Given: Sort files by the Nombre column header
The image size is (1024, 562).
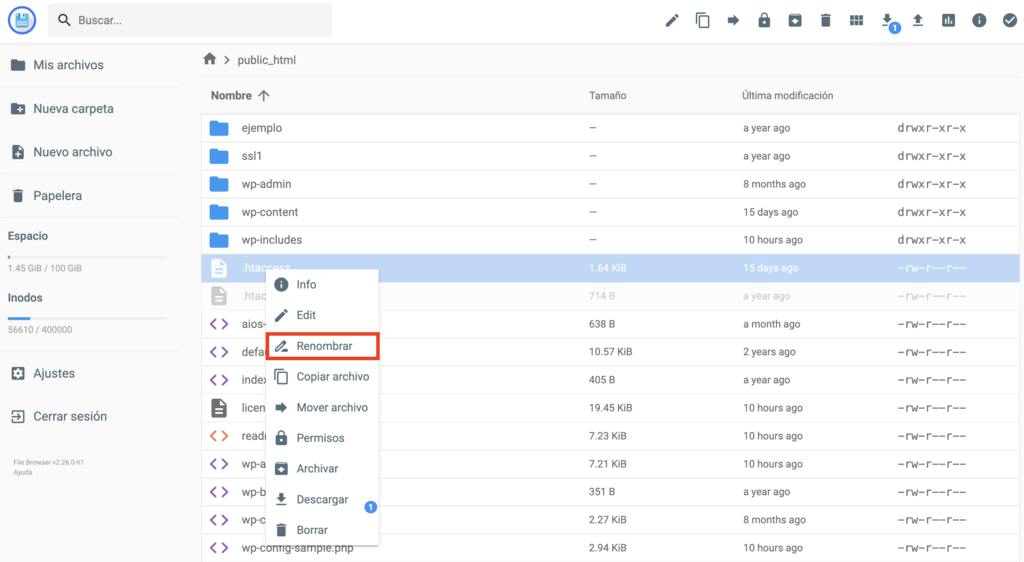Looking at the screenshot, I should click(231, 96).
